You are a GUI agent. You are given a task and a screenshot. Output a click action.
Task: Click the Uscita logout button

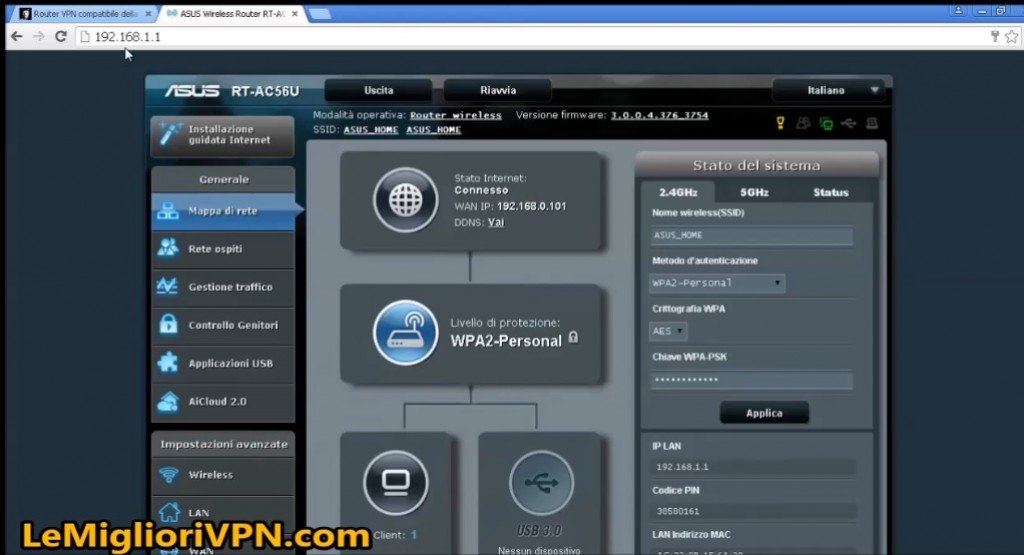pos(378,90)
